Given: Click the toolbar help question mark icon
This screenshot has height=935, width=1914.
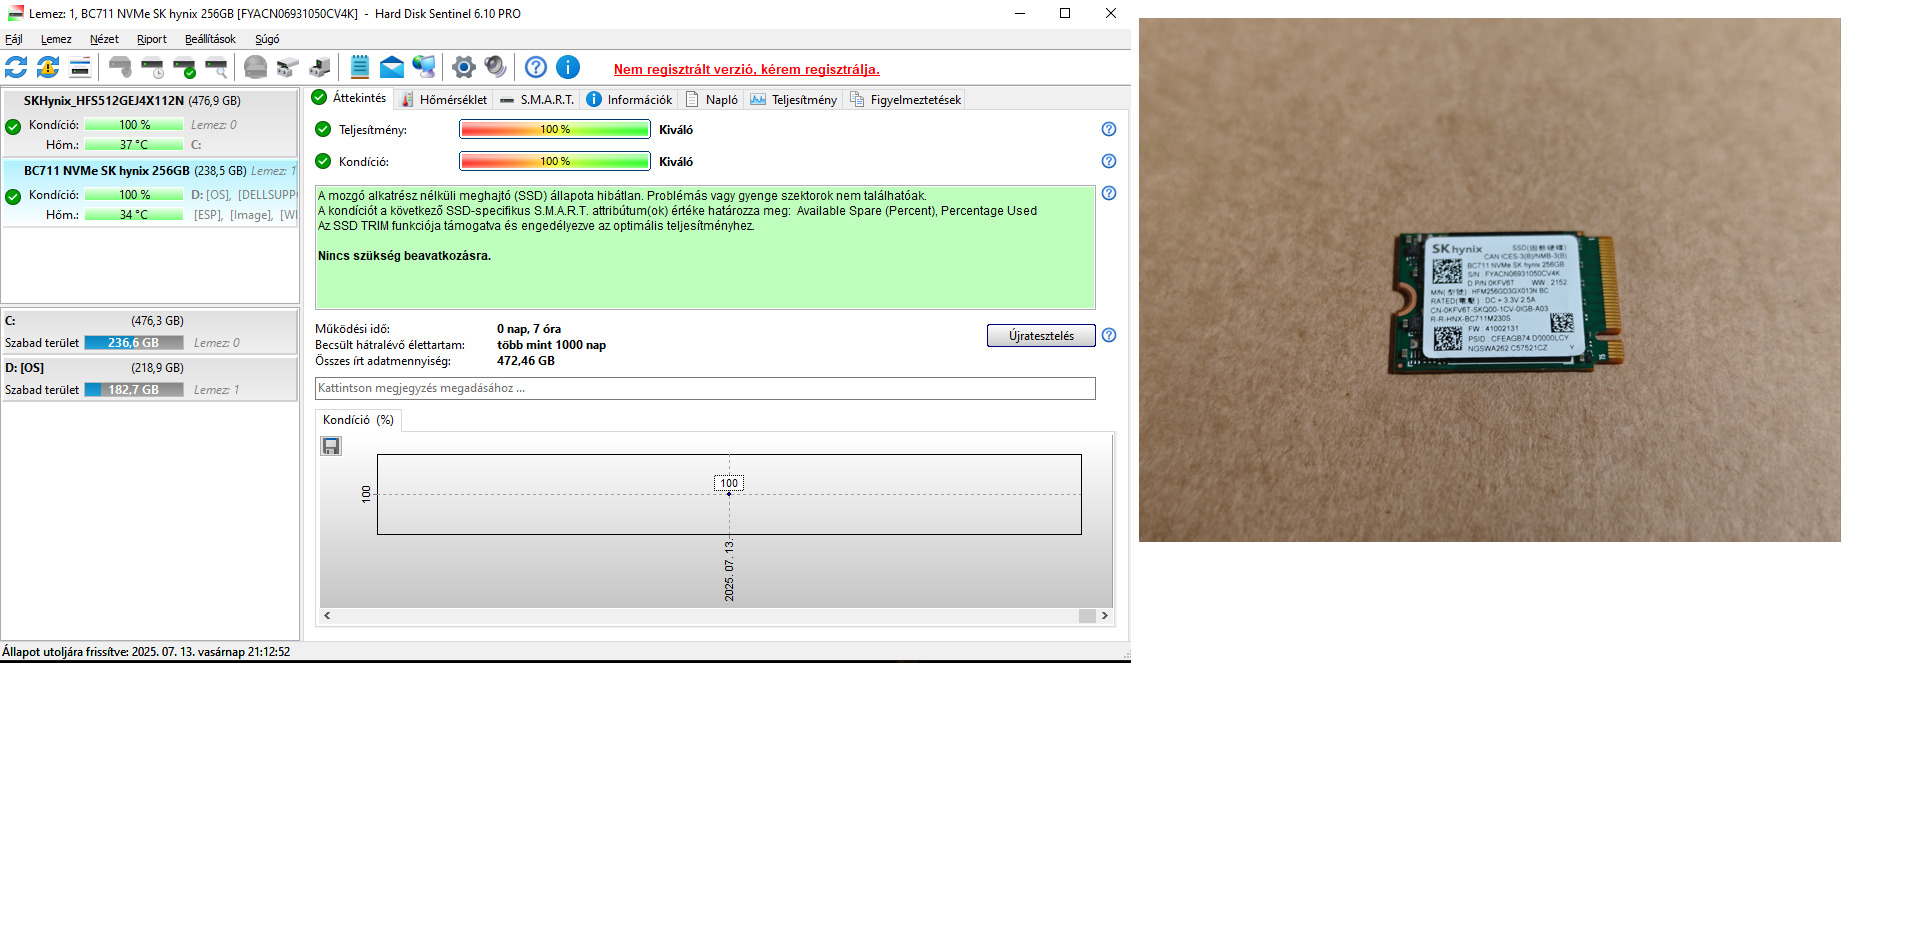Looking at the screenshot, I should [x=536, y=67].
